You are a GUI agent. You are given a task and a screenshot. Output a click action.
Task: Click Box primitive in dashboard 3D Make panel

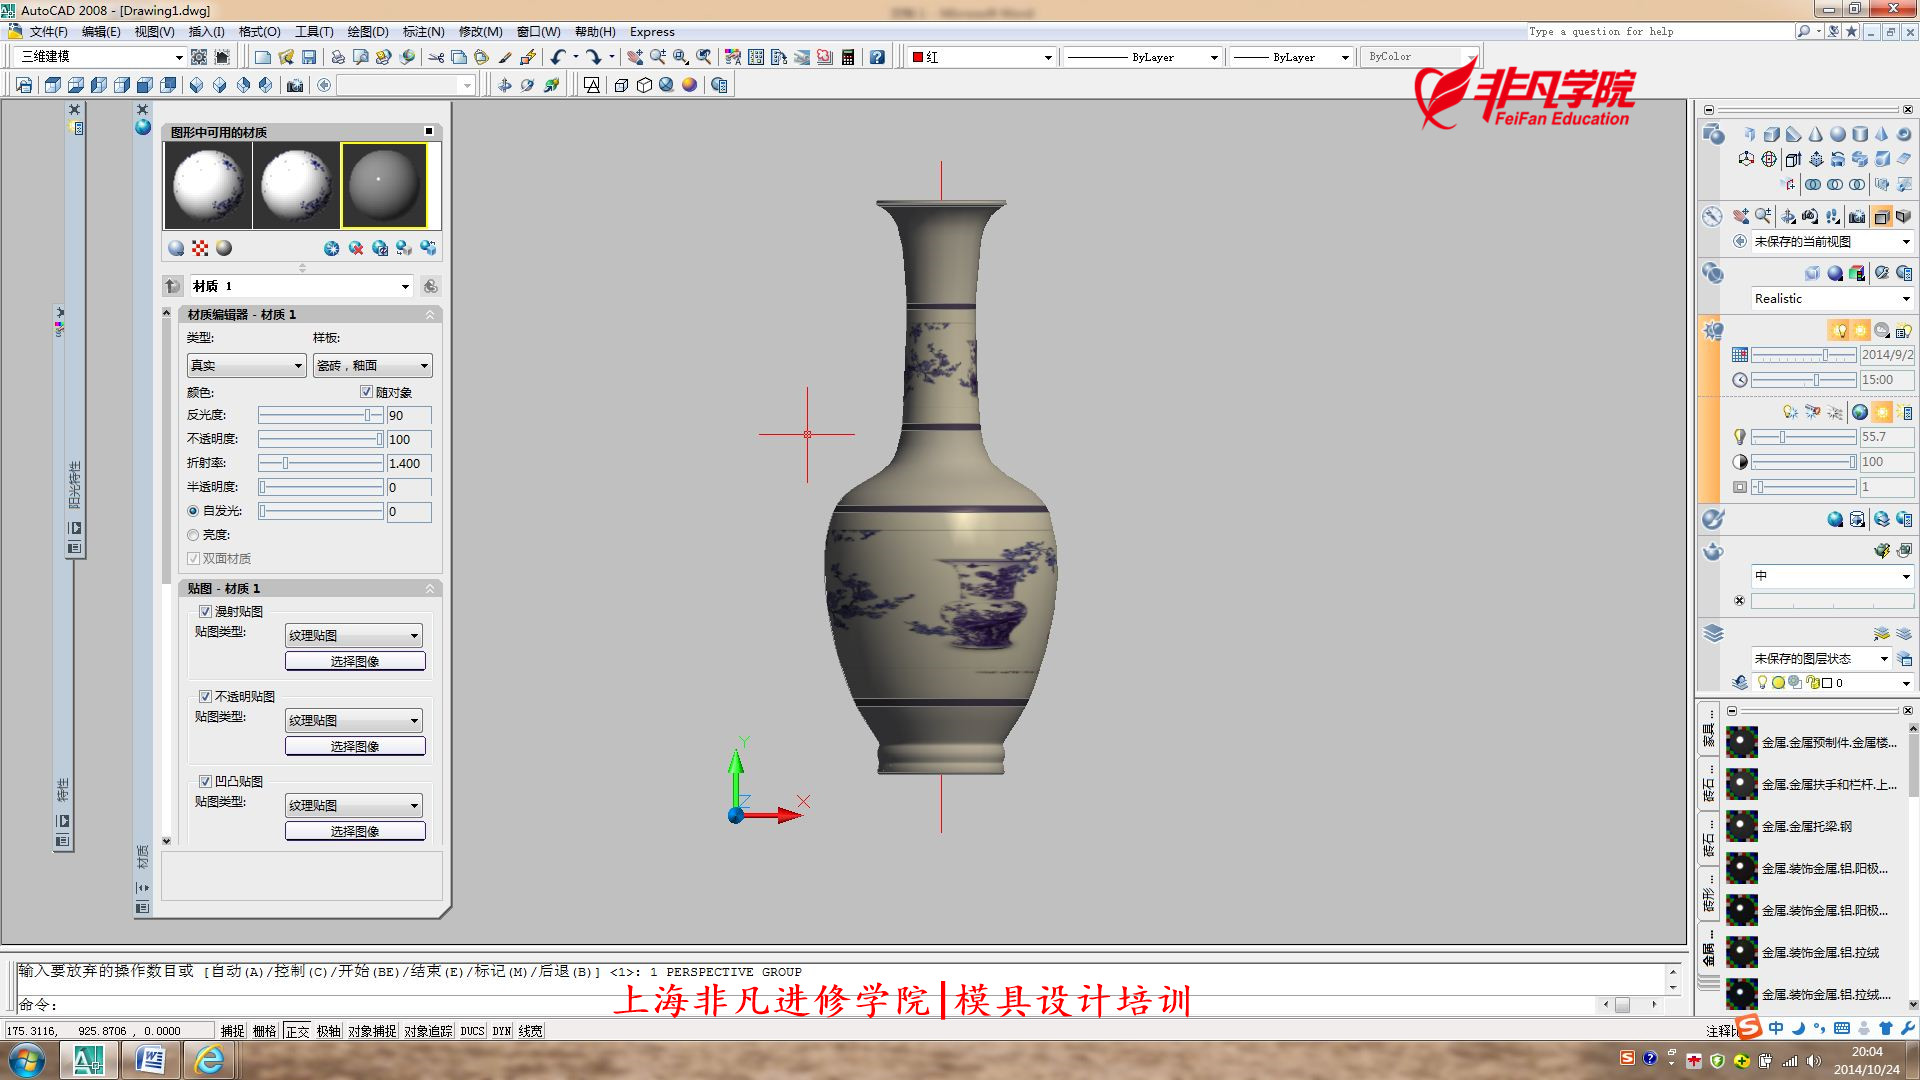click(x=1771, y=134)
